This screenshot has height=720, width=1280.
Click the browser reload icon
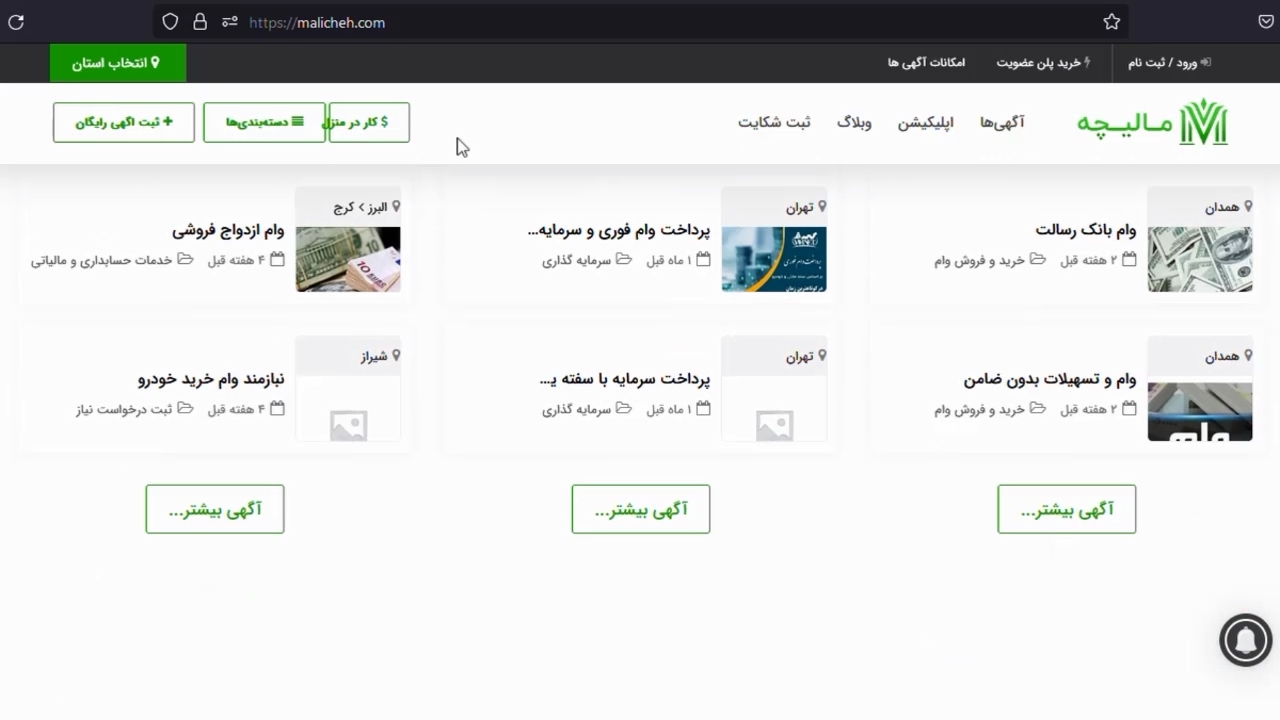[16, 22]
